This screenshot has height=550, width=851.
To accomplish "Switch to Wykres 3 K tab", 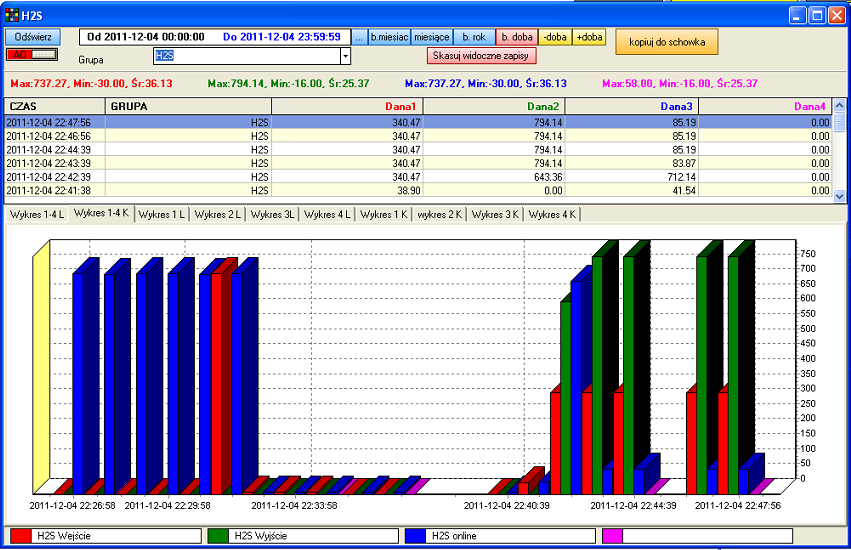I will pos(495,214).
